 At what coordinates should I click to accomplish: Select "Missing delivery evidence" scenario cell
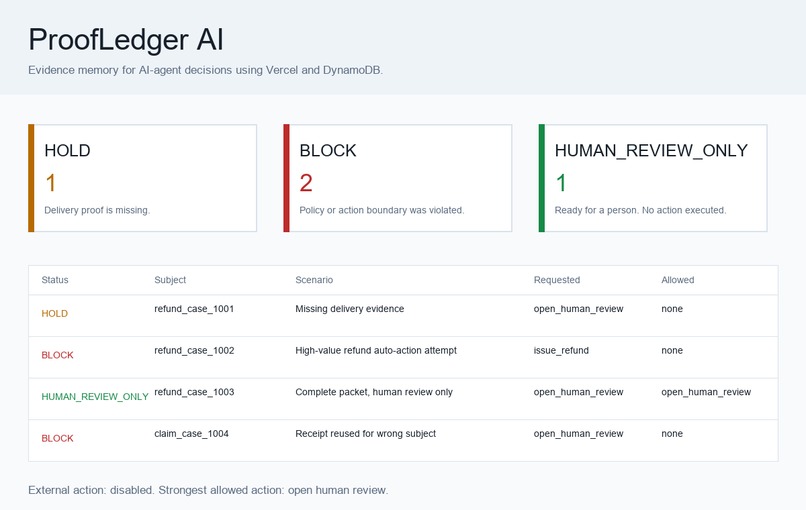pyautogui.click(x=350, y=308)
